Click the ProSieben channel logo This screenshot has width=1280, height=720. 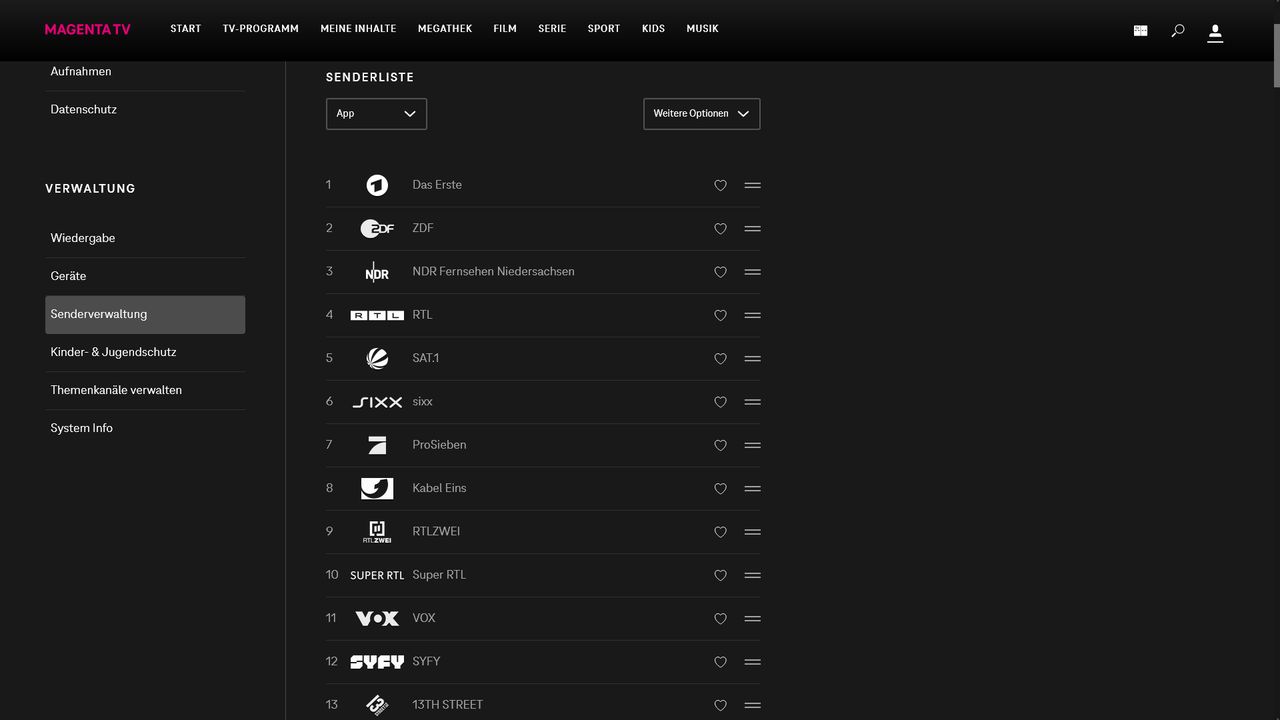(x=377, y=445)
